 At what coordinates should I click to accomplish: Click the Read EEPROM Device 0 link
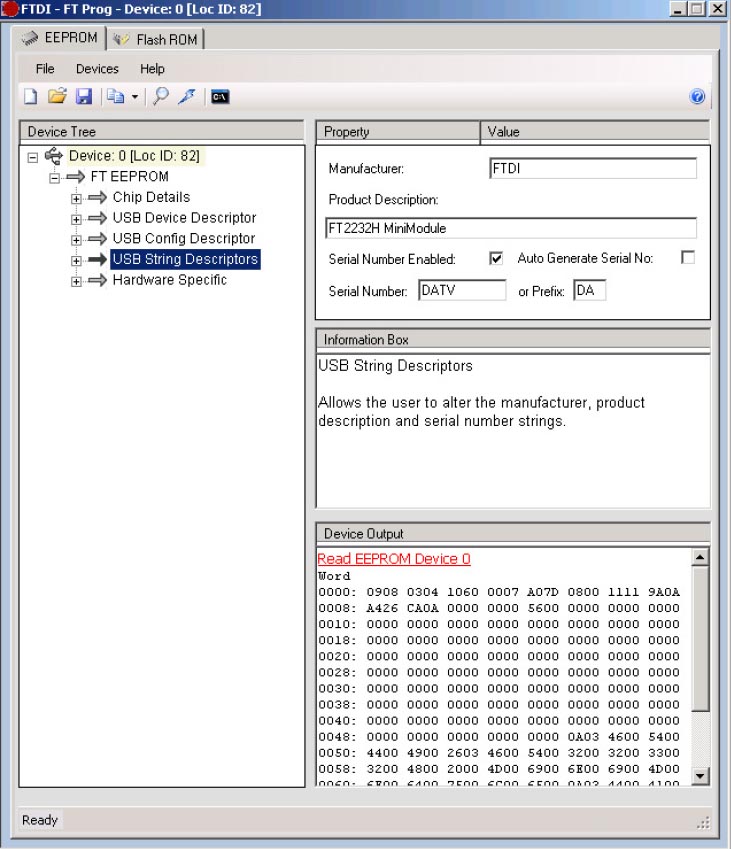click(394, 559)
